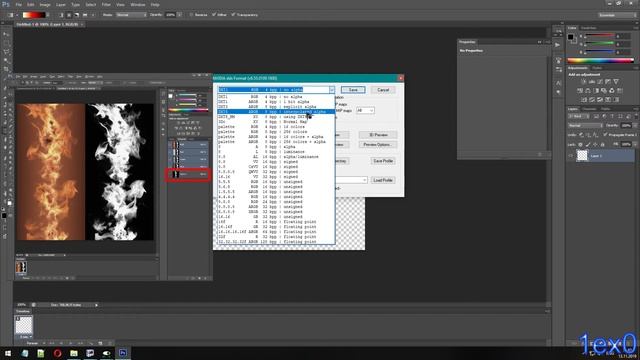This screenshot has height=360, width=640.
Task: Open the Window menu
Action: point(138,4)
